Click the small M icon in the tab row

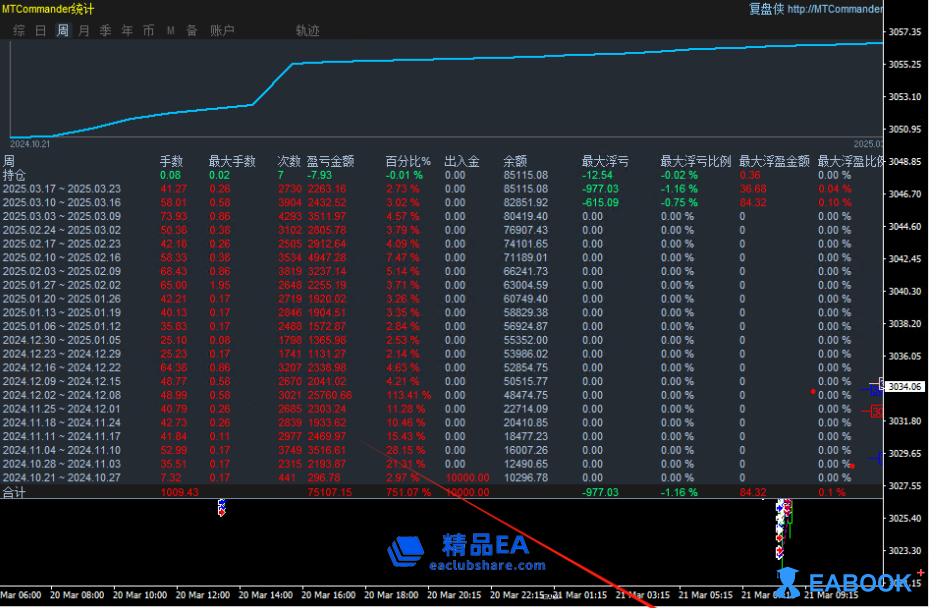click(x=170, y=31)
